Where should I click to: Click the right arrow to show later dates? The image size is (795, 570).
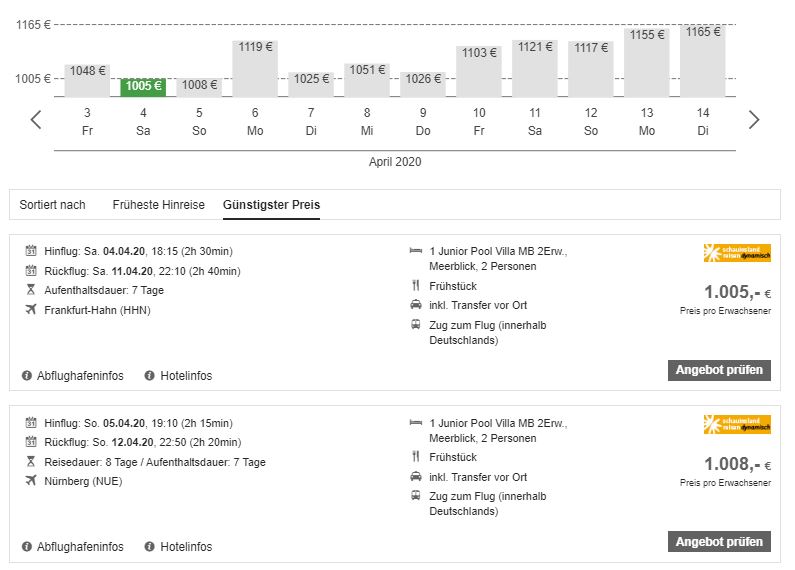754,120
